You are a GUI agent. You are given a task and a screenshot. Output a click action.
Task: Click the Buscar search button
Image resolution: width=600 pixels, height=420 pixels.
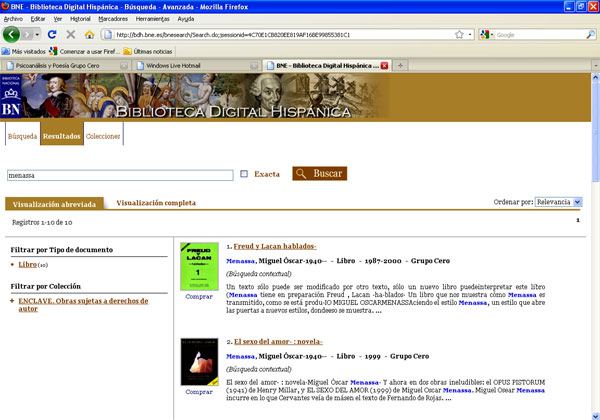320,173
